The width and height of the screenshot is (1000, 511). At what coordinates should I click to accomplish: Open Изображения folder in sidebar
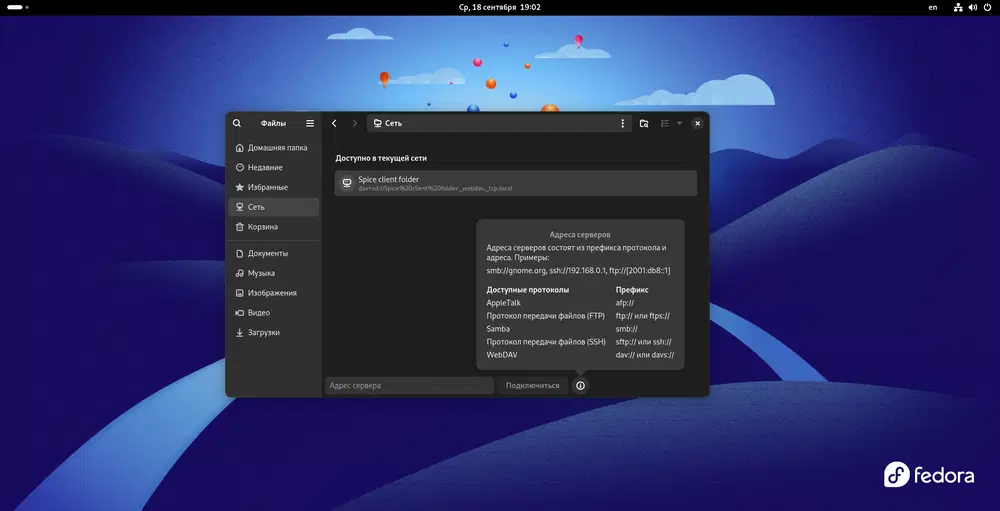coord(274,293)
